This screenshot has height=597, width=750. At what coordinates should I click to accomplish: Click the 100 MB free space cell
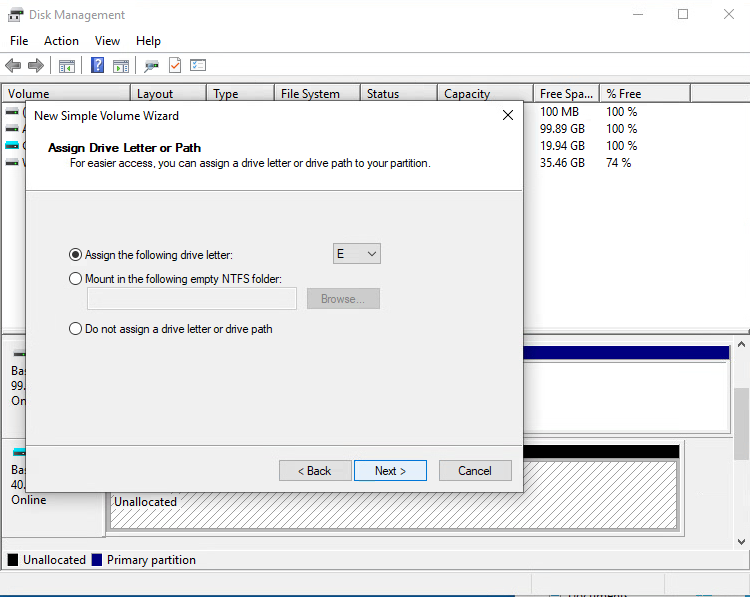(559, 112)
